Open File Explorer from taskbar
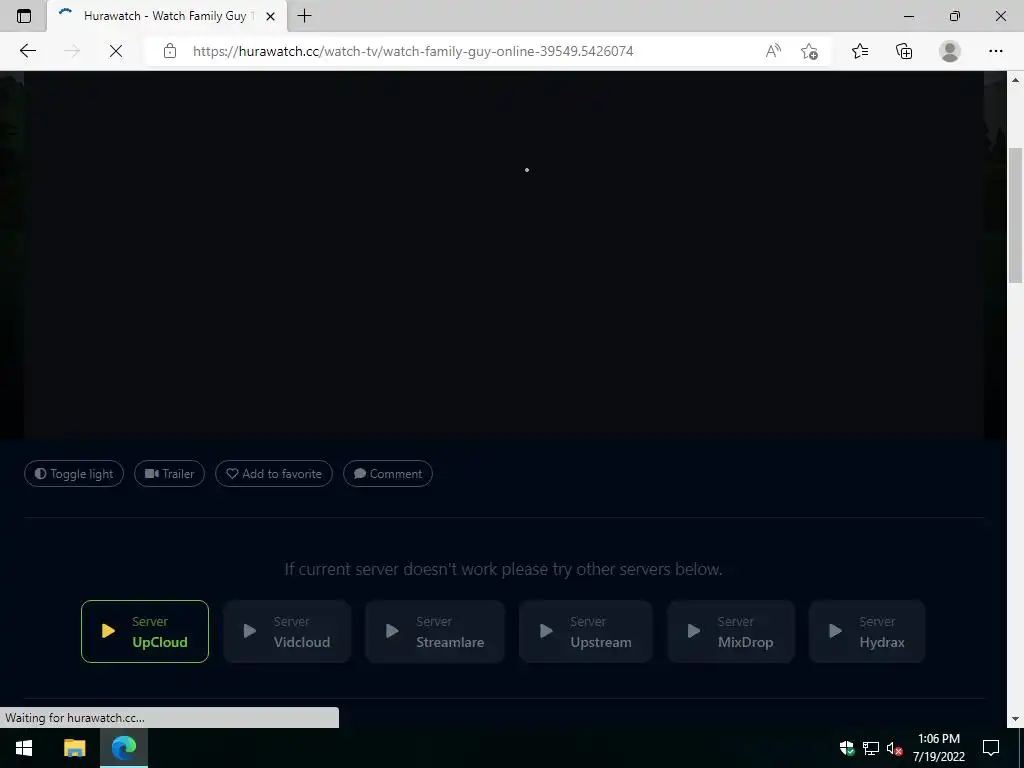This screenshot has height=768, width=1024. 74,748
